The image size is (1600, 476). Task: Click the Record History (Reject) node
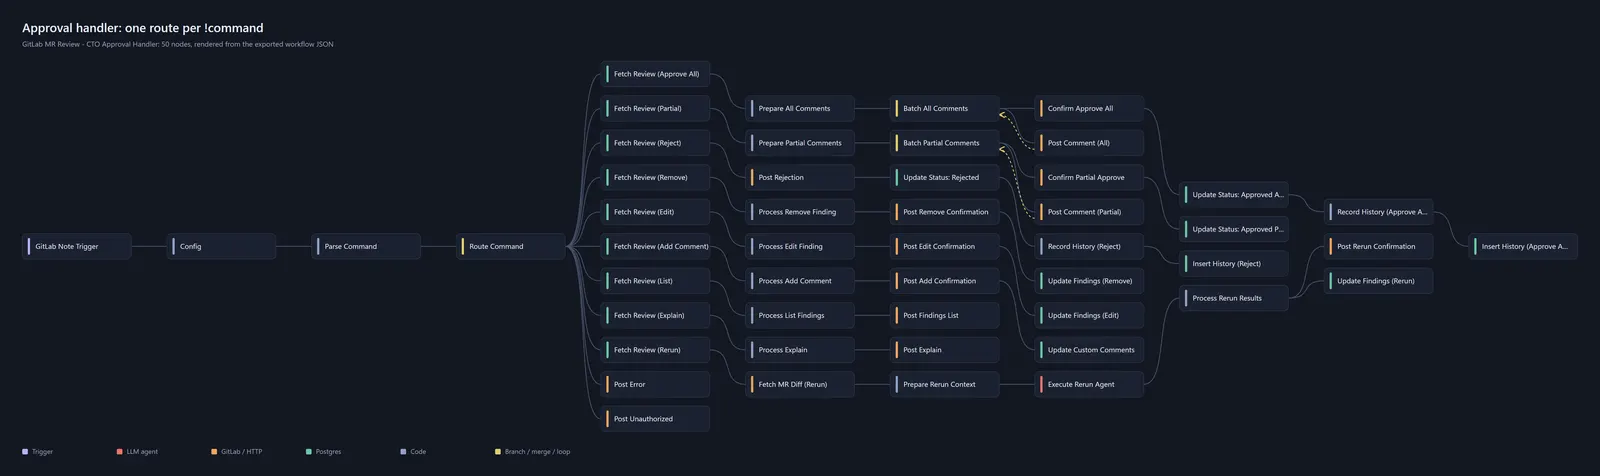pos(1089,246)
